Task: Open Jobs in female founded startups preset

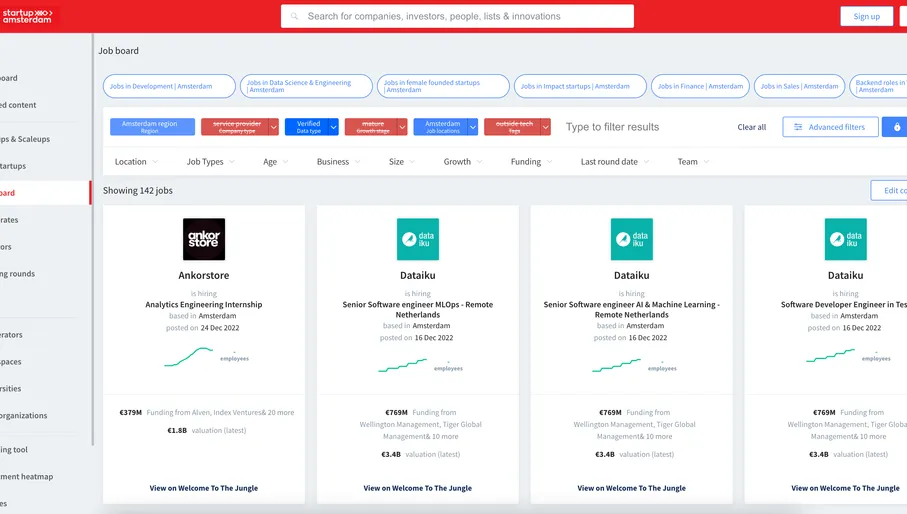Action: coord(443,86)
